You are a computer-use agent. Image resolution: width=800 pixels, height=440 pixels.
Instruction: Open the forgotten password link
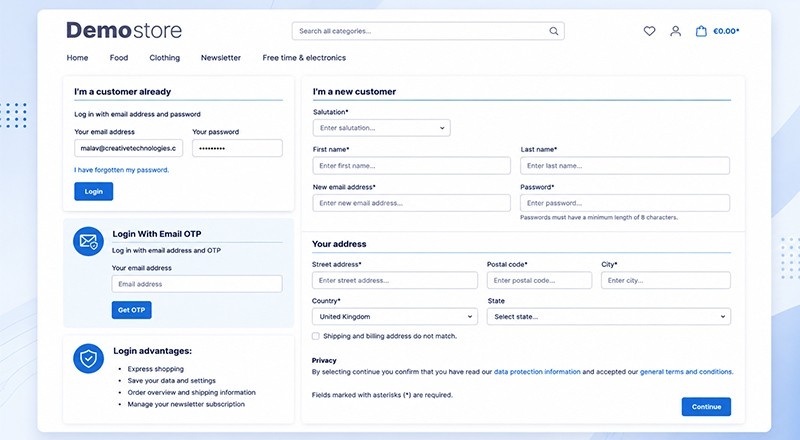(x=121, y=170)
